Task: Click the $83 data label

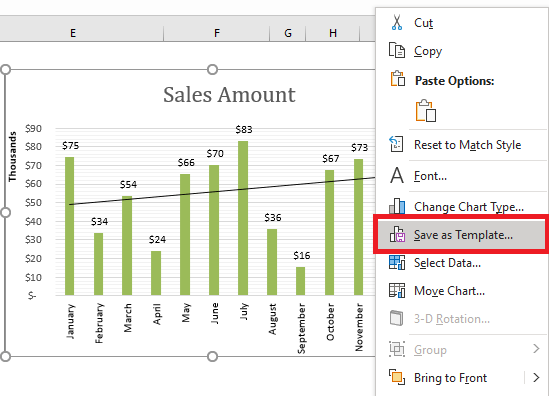Action: pyautogui.click(x=244, y=130)
